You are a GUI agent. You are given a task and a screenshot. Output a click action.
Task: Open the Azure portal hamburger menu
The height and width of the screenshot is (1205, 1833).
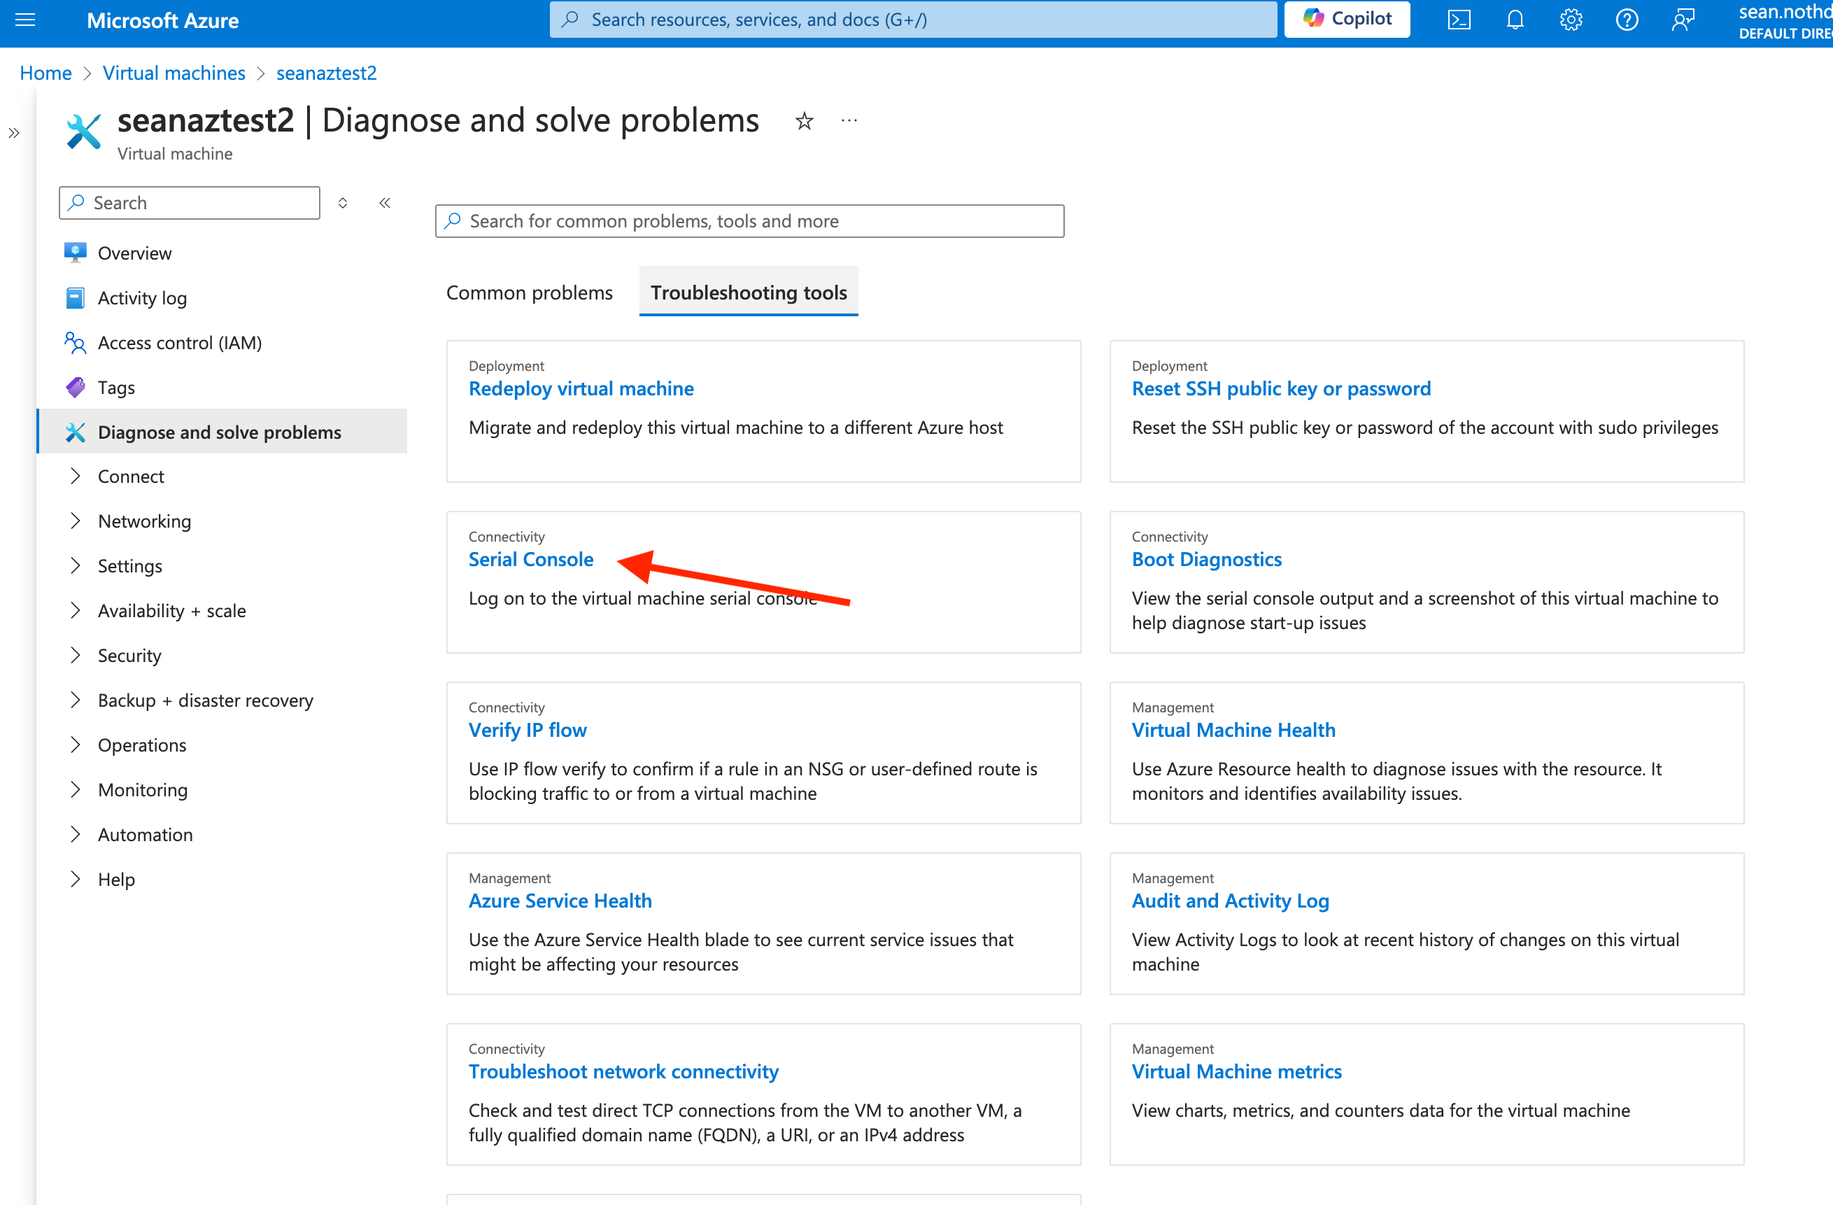pos(25,20)
